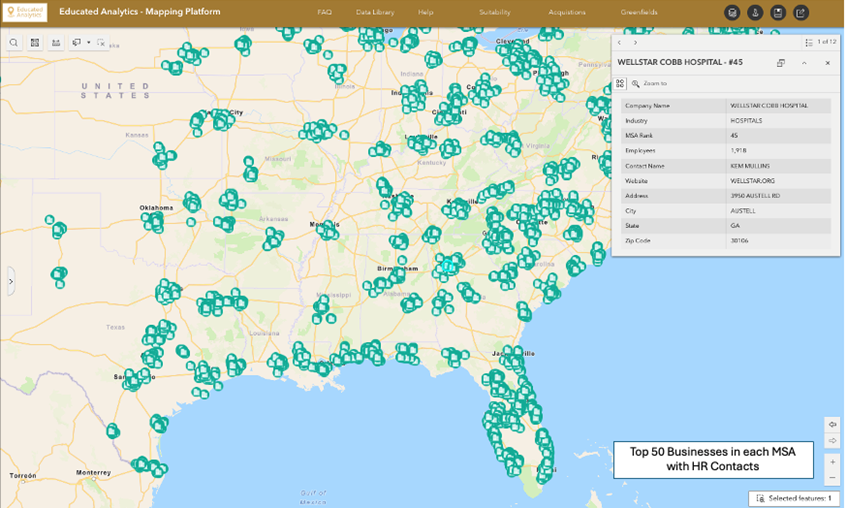Zoom in on the map with plus button
This screenshot has width=845, height=508.
coord(833,461)
